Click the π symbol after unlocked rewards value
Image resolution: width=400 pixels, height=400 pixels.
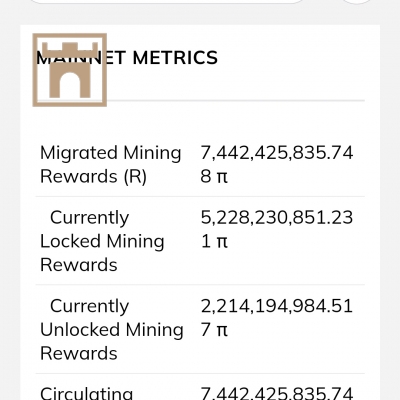click(x=222, y=330)
